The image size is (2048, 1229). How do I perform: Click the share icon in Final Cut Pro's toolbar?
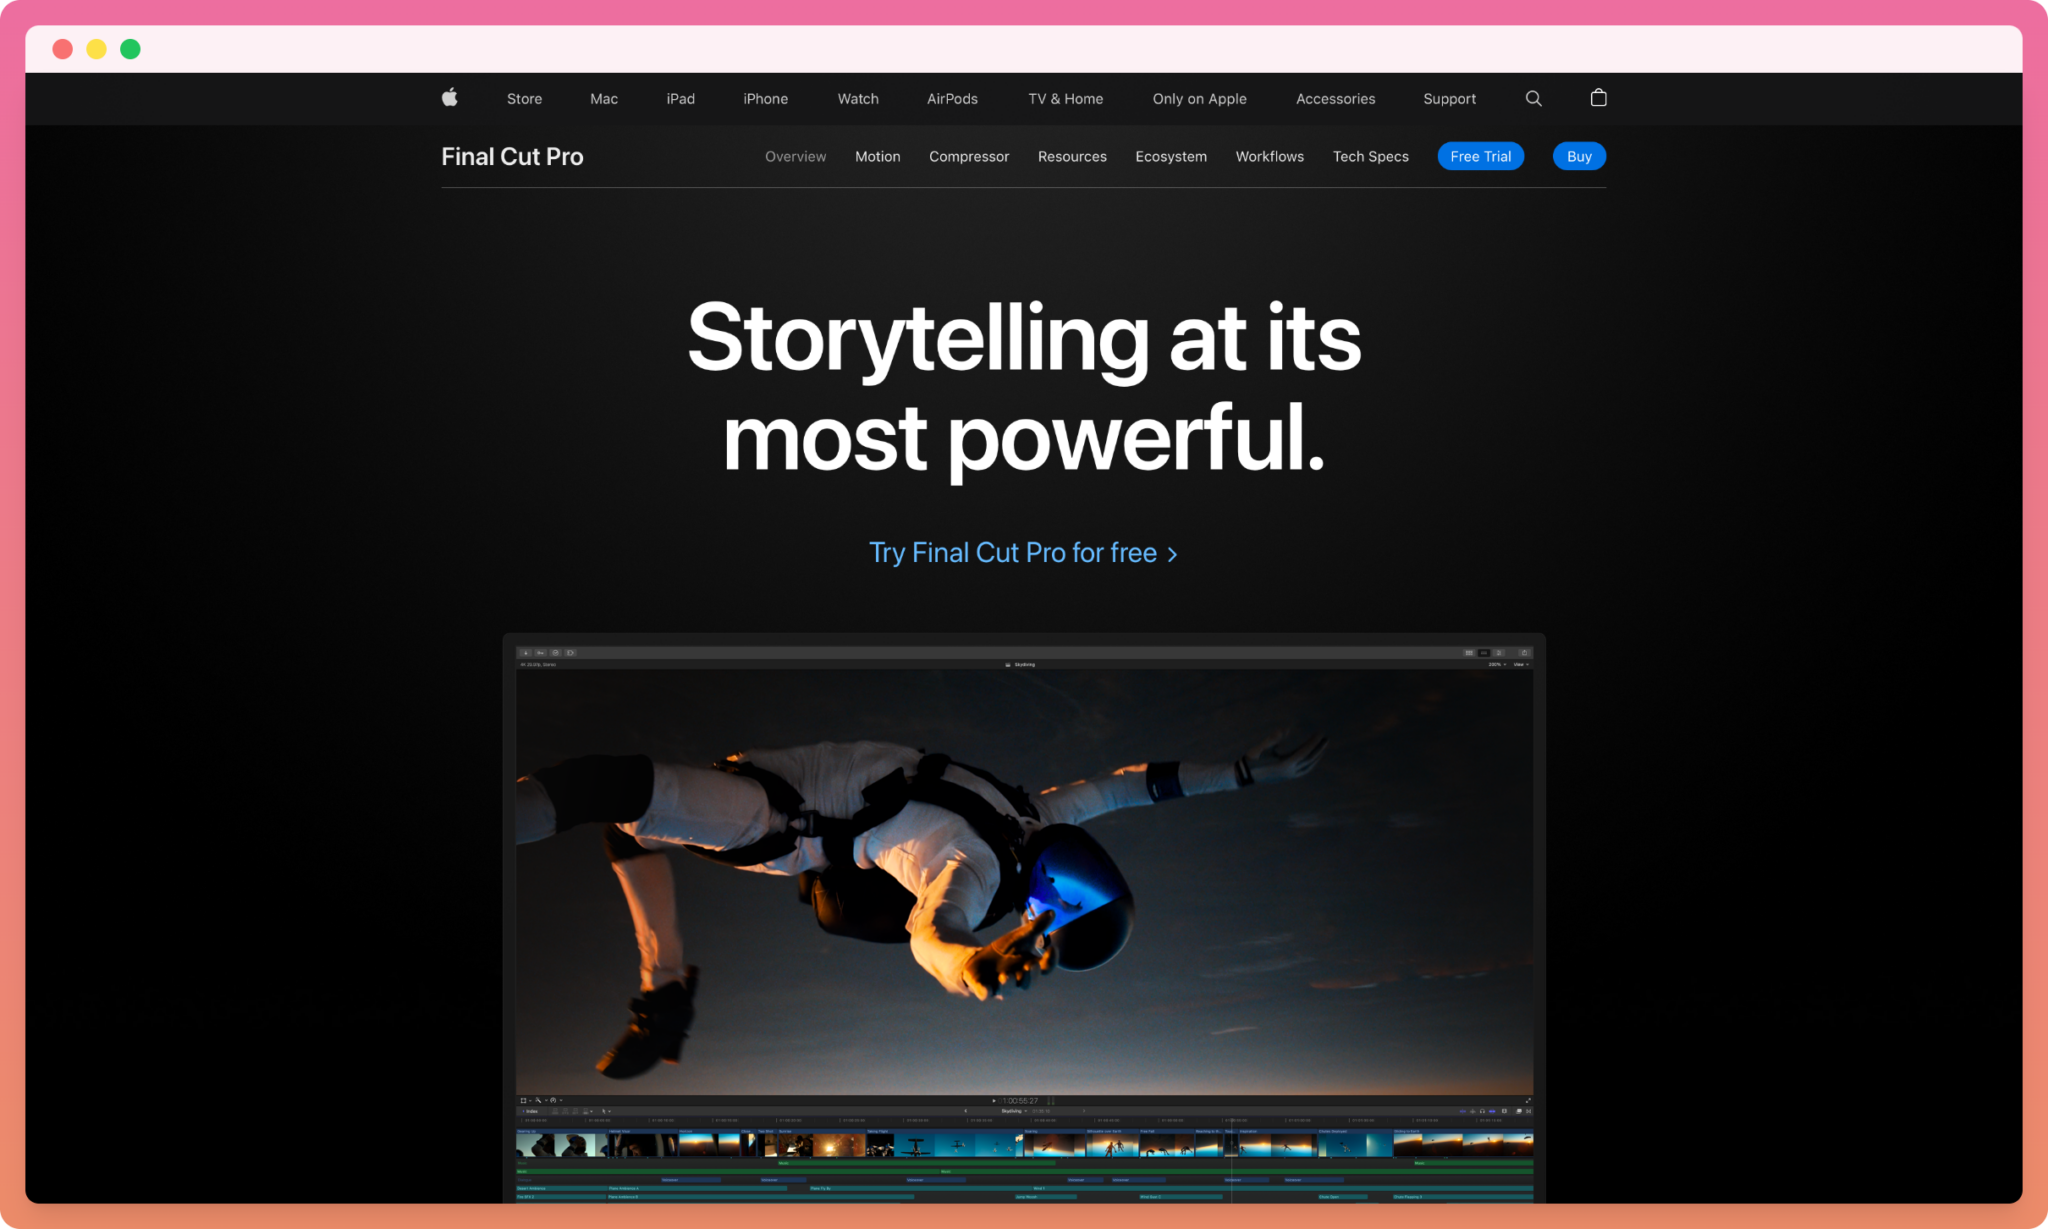1524,652
